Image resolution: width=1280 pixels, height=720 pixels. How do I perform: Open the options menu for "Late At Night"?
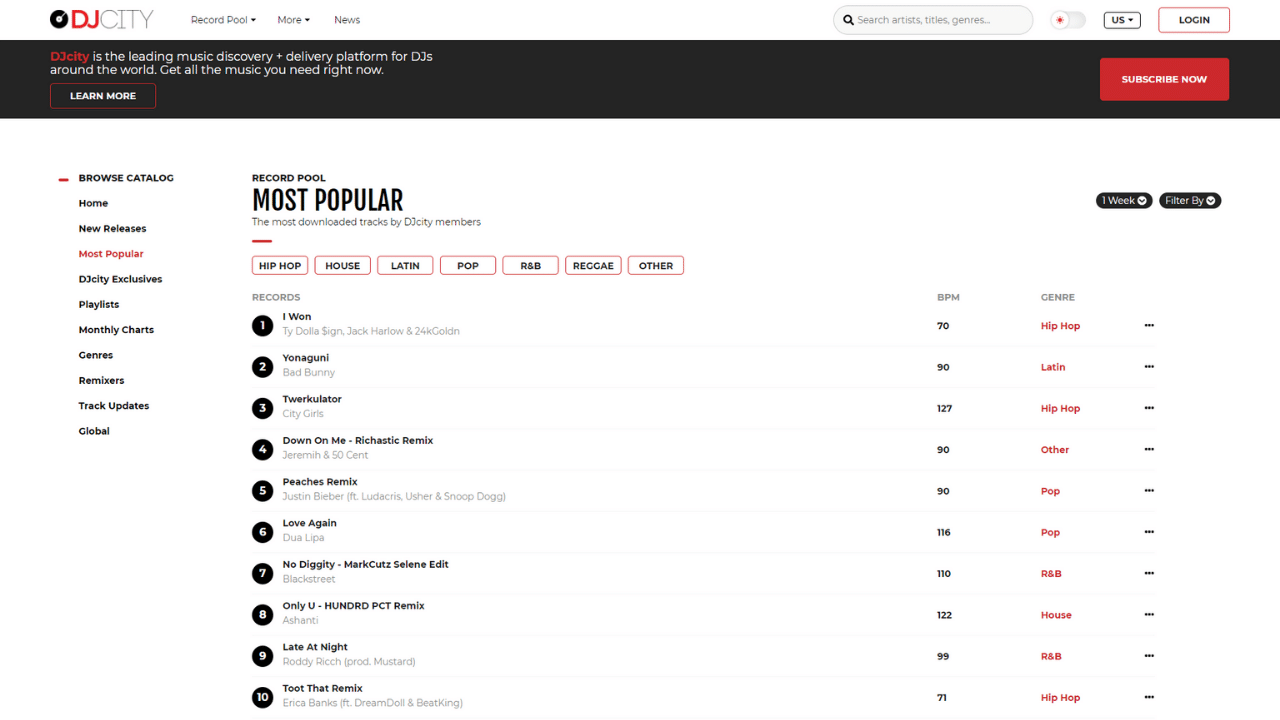pyautogui.click(x=1148, y=655)
